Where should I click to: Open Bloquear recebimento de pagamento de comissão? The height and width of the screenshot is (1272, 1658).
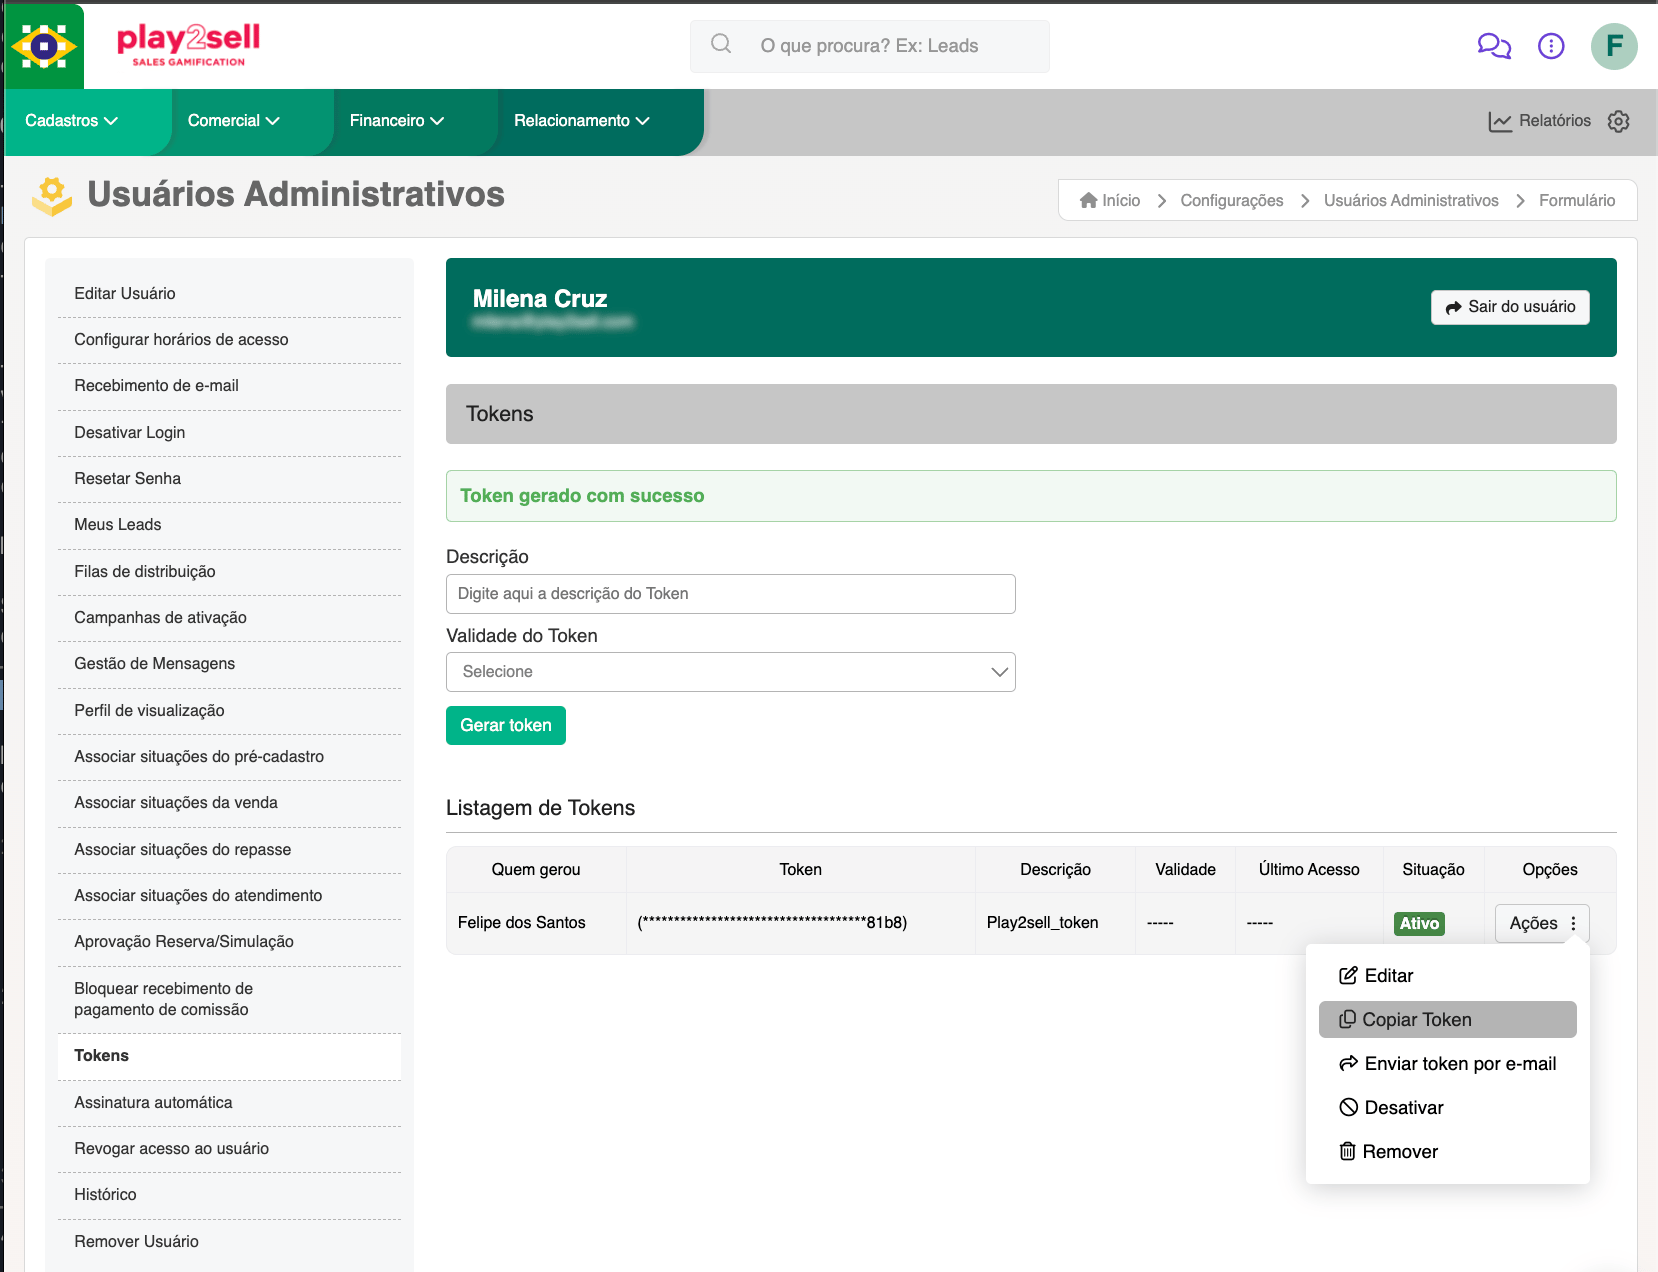[x=229, y=999]
